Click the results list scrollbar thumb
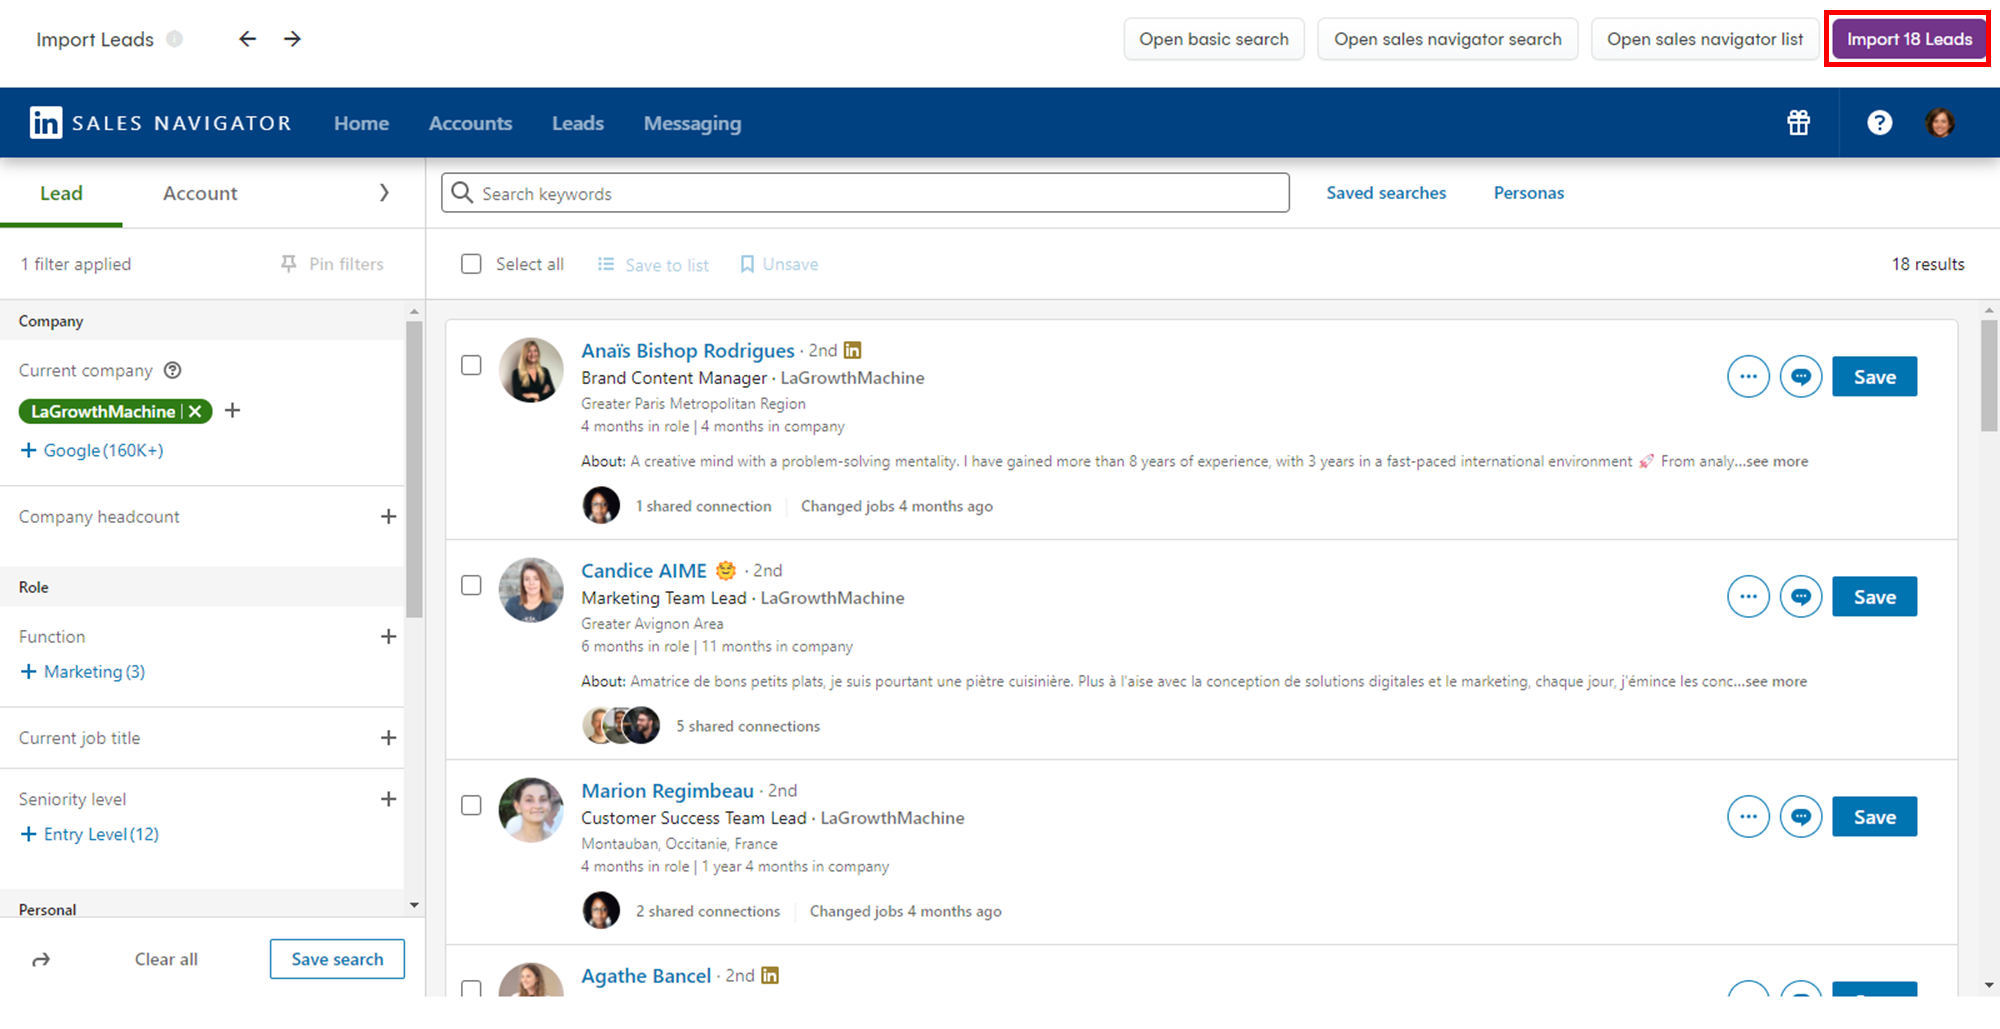 tap(1989, 375)
